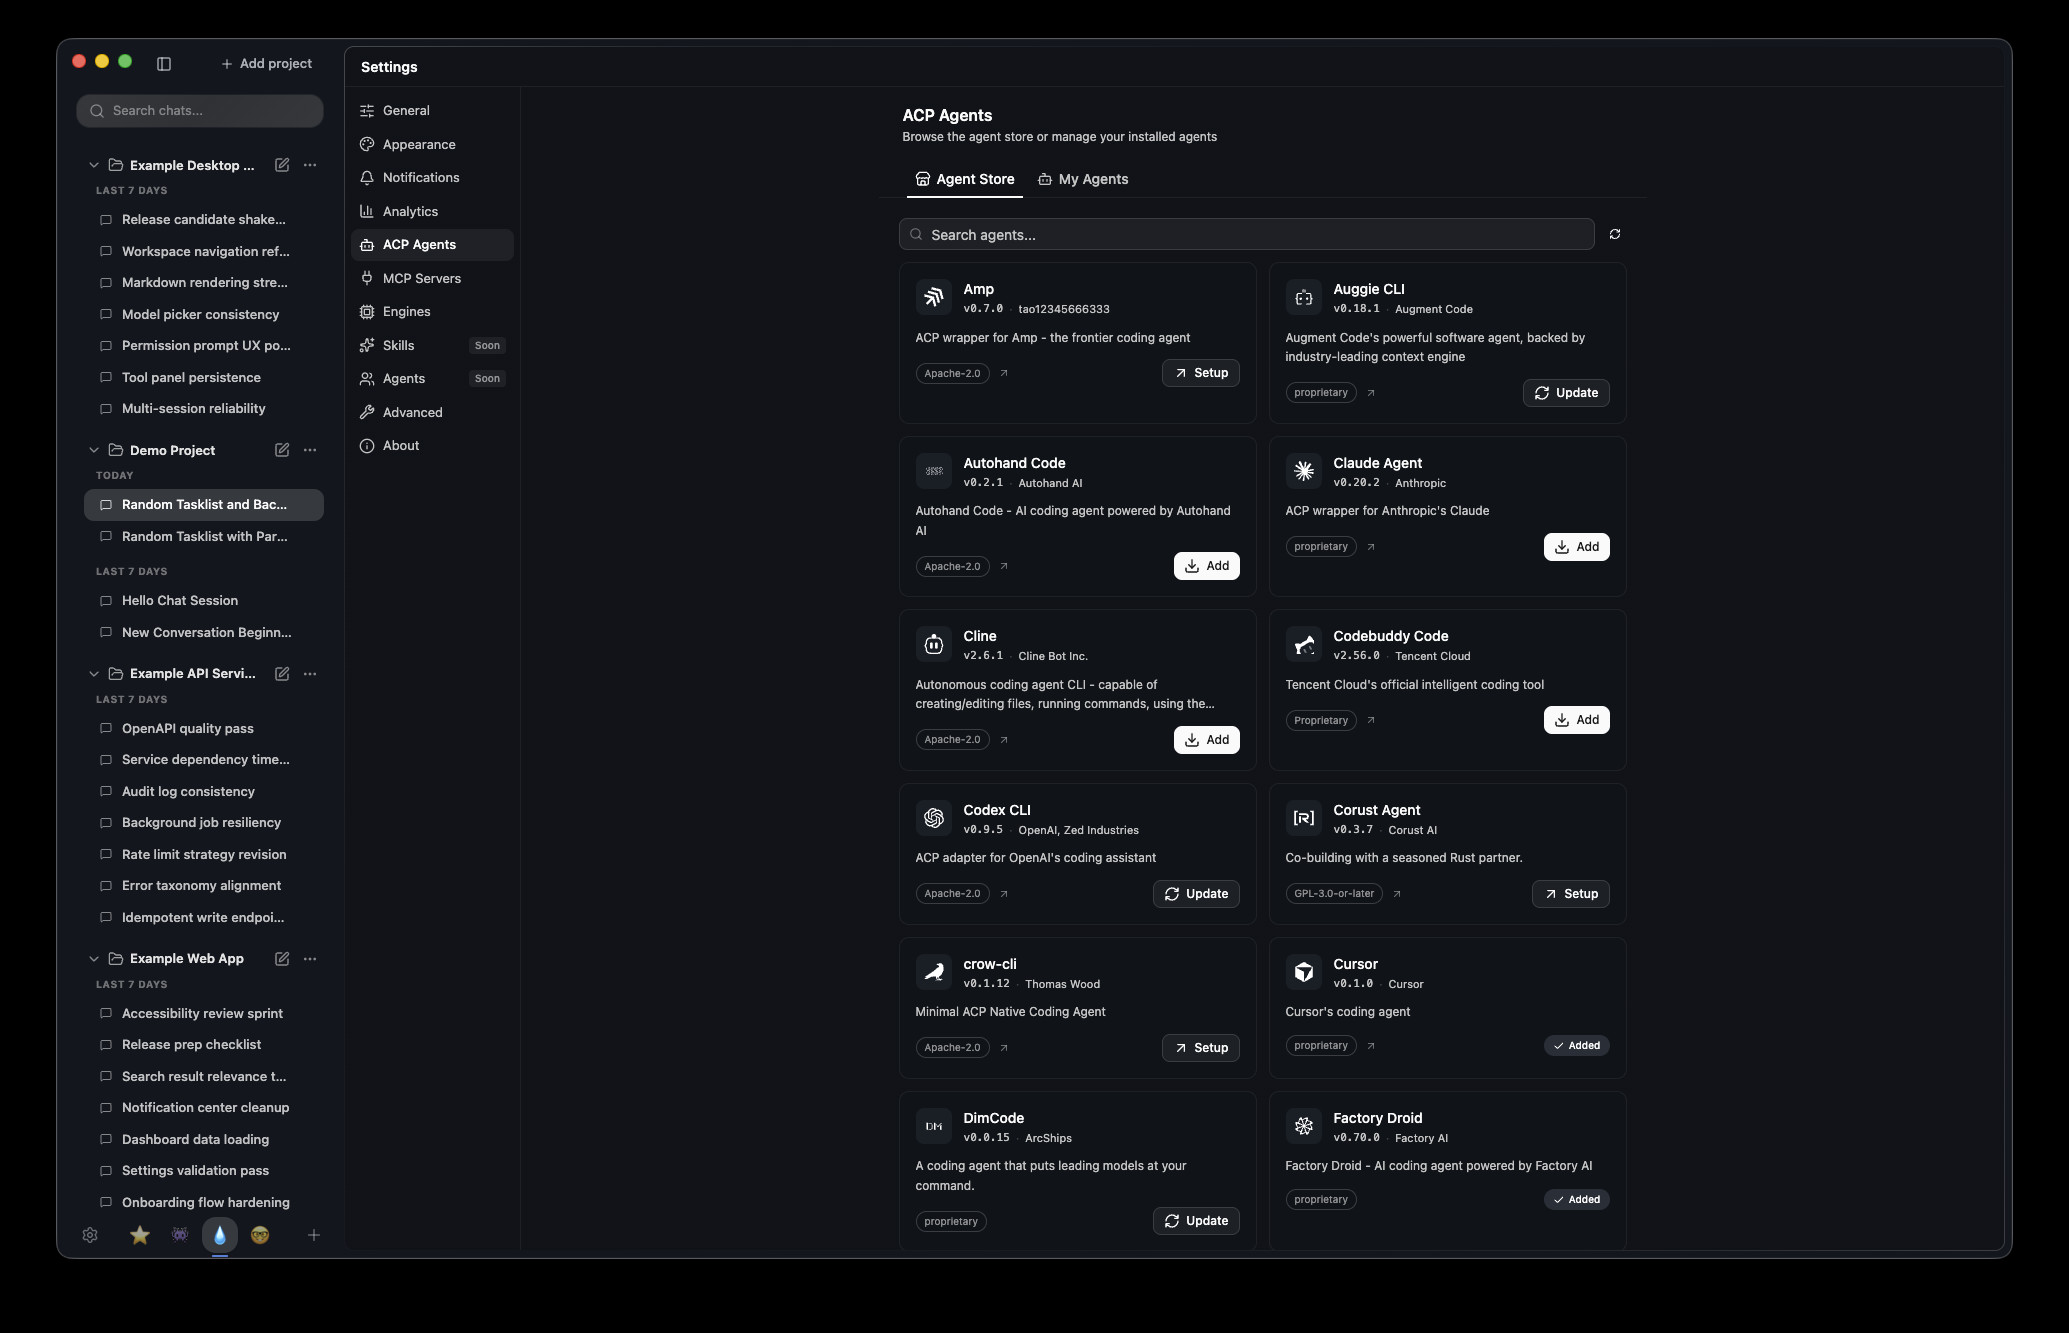Open Model picker consistency chat
The height and width of the screenshot is (1333, 2069).
coord(204,315)
